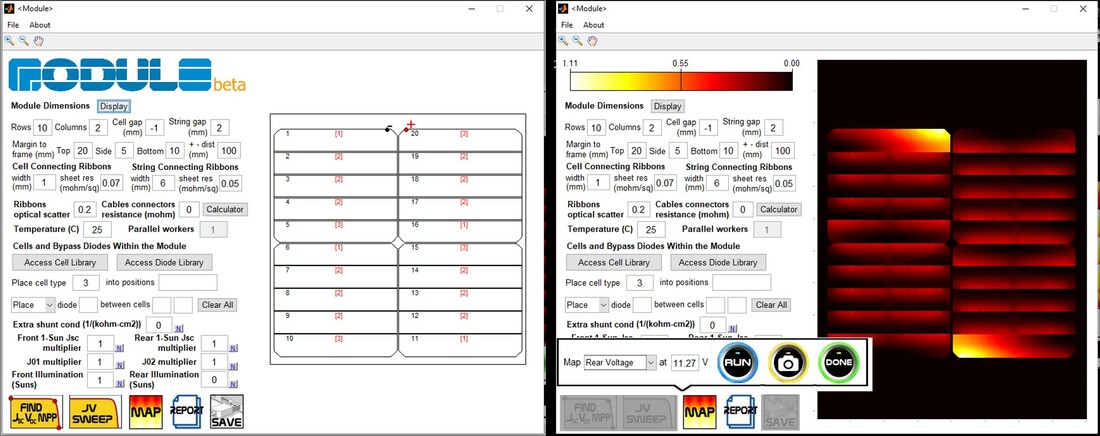Click the String gap field in left window
This screenshot has height=436, width=1100.
click(x=220, y=128)
